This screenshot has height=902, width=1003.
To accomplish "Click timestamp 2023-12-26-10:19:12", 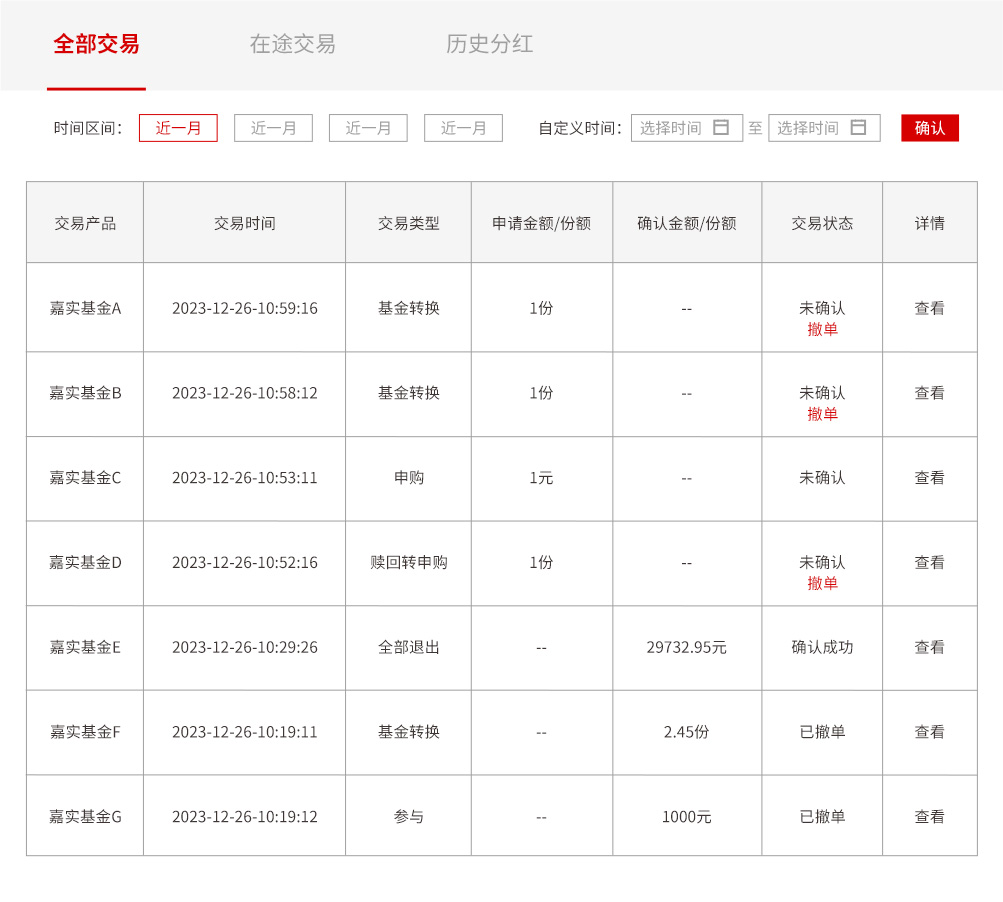I will (x=245, y=817).
